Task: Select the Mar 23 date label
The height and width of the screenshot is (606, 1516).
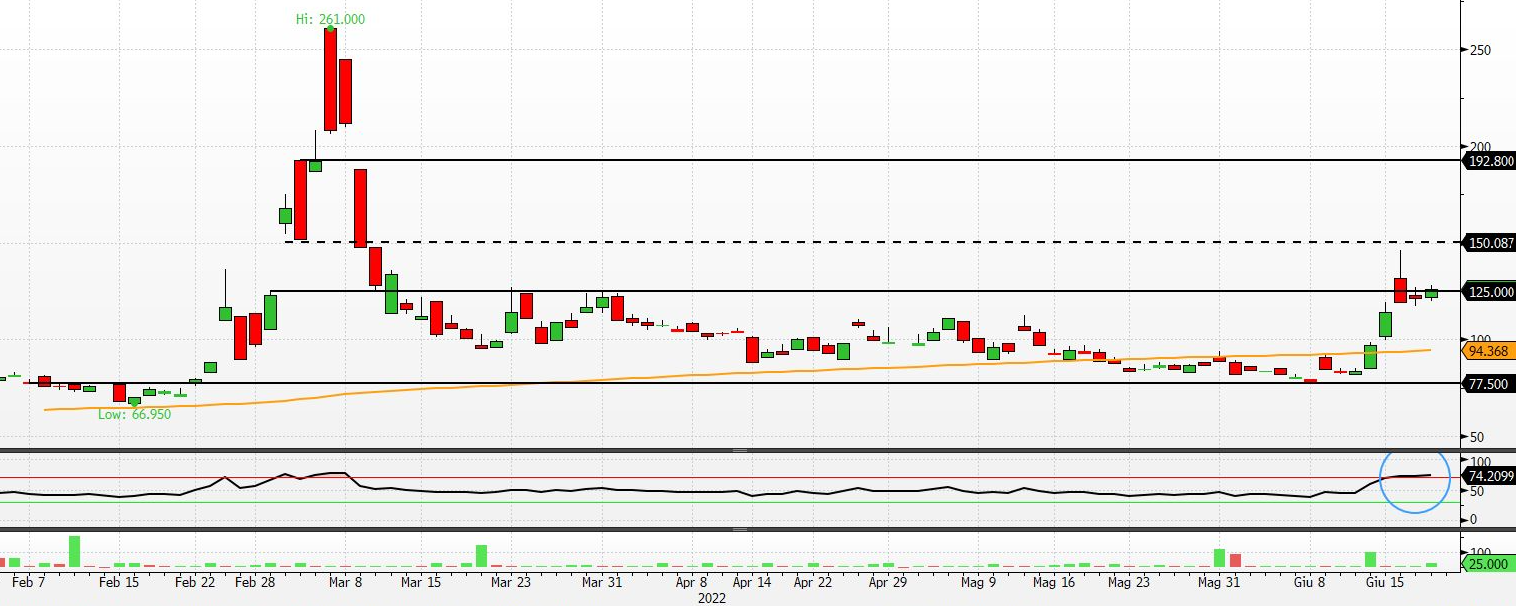Action: (x=511, y=582)
